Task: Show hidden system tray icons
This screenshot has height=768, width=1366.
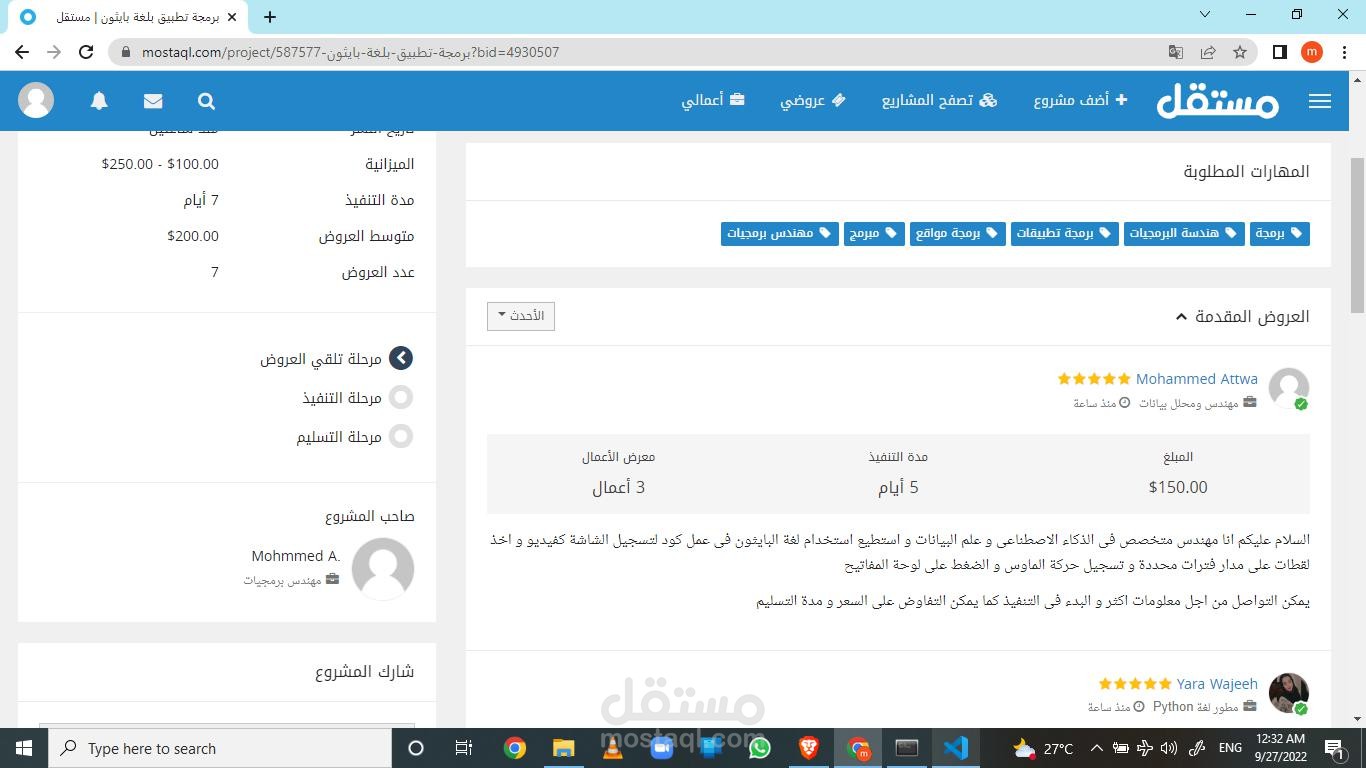Action: [1096, 748]
